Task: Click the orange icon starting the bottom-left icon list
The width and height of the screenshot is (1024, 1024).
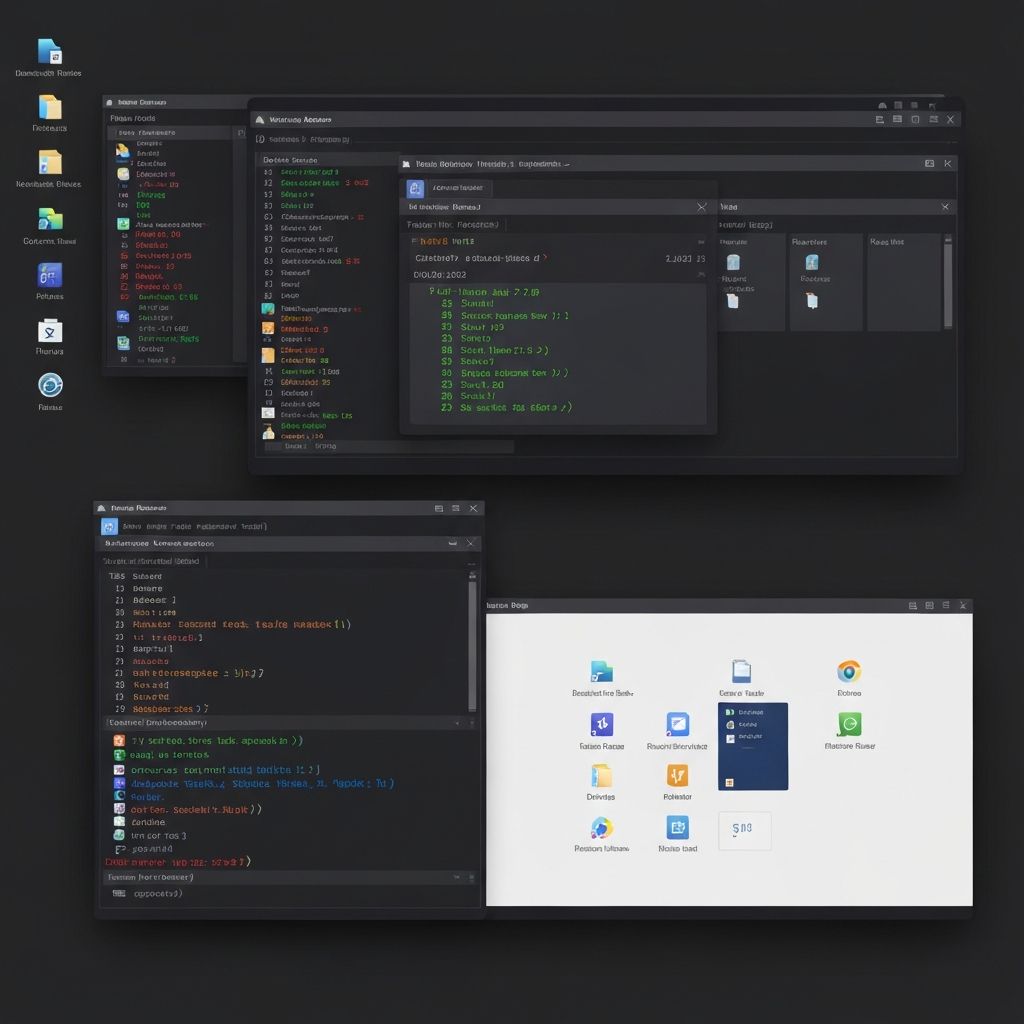Action: tap(119, 741)
